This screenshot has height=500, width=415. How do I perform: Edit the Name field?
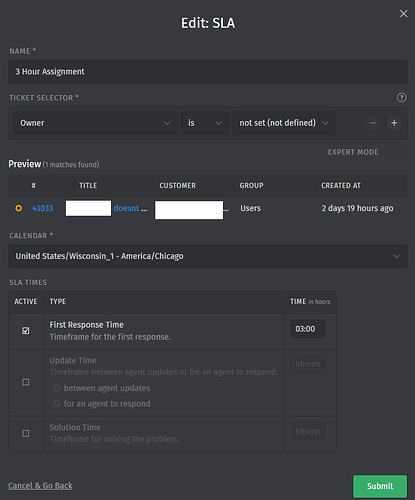click(x=208, y=72)
